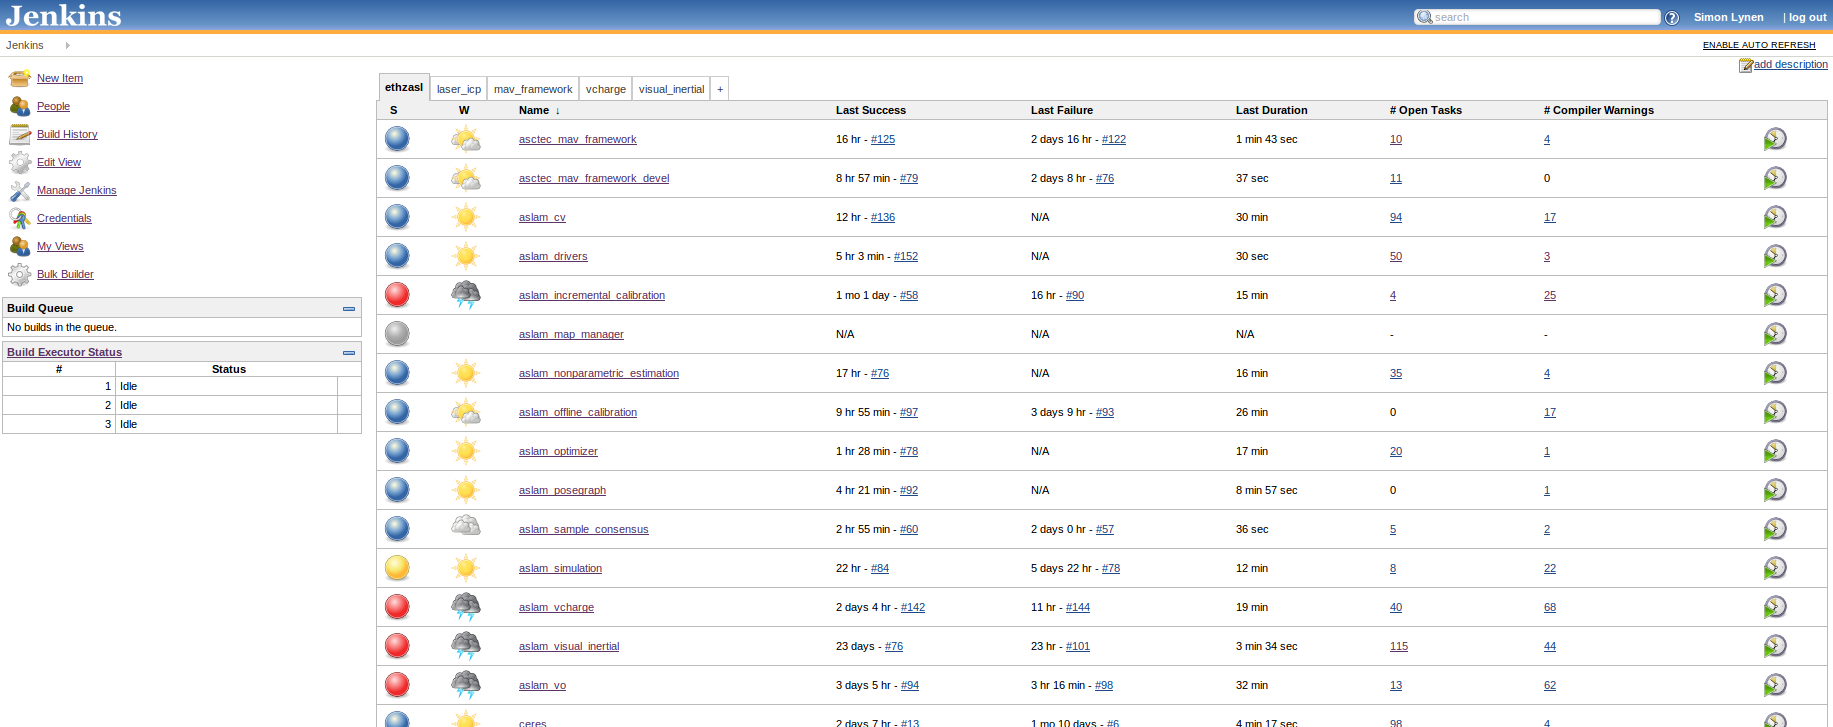The height and width of the screenshot is (727, 1833).
Task: Click the Build History notepad icon
Action: [20, 134]
